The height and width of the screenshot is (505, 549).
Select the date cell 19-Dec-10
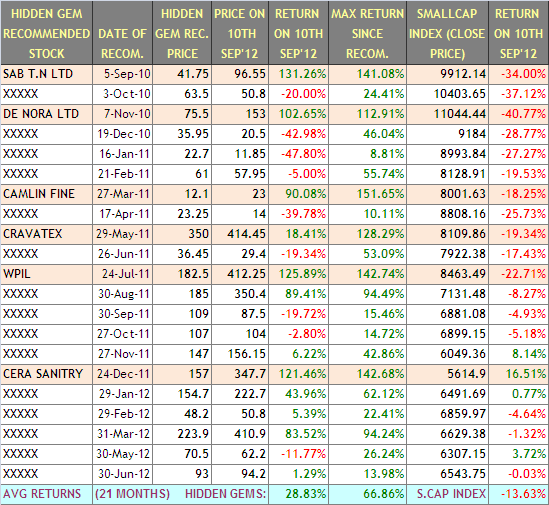pyautogui.click(x=123, y=134)
